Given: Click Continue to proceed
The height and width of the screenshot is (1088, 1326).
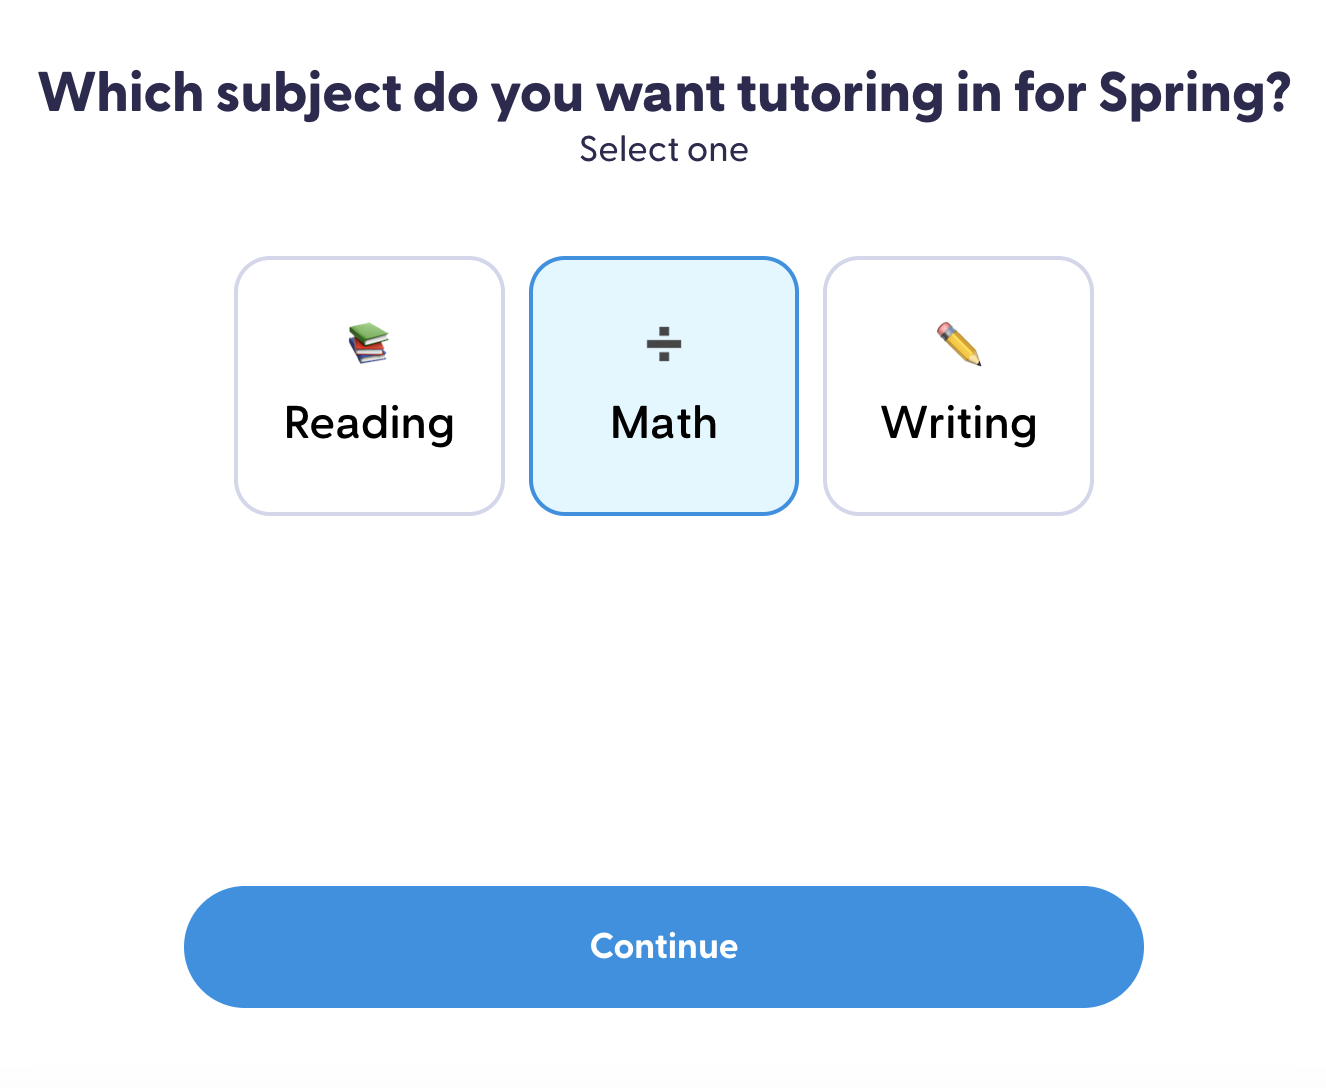Looking at the screenshot, I should [663, 946].
